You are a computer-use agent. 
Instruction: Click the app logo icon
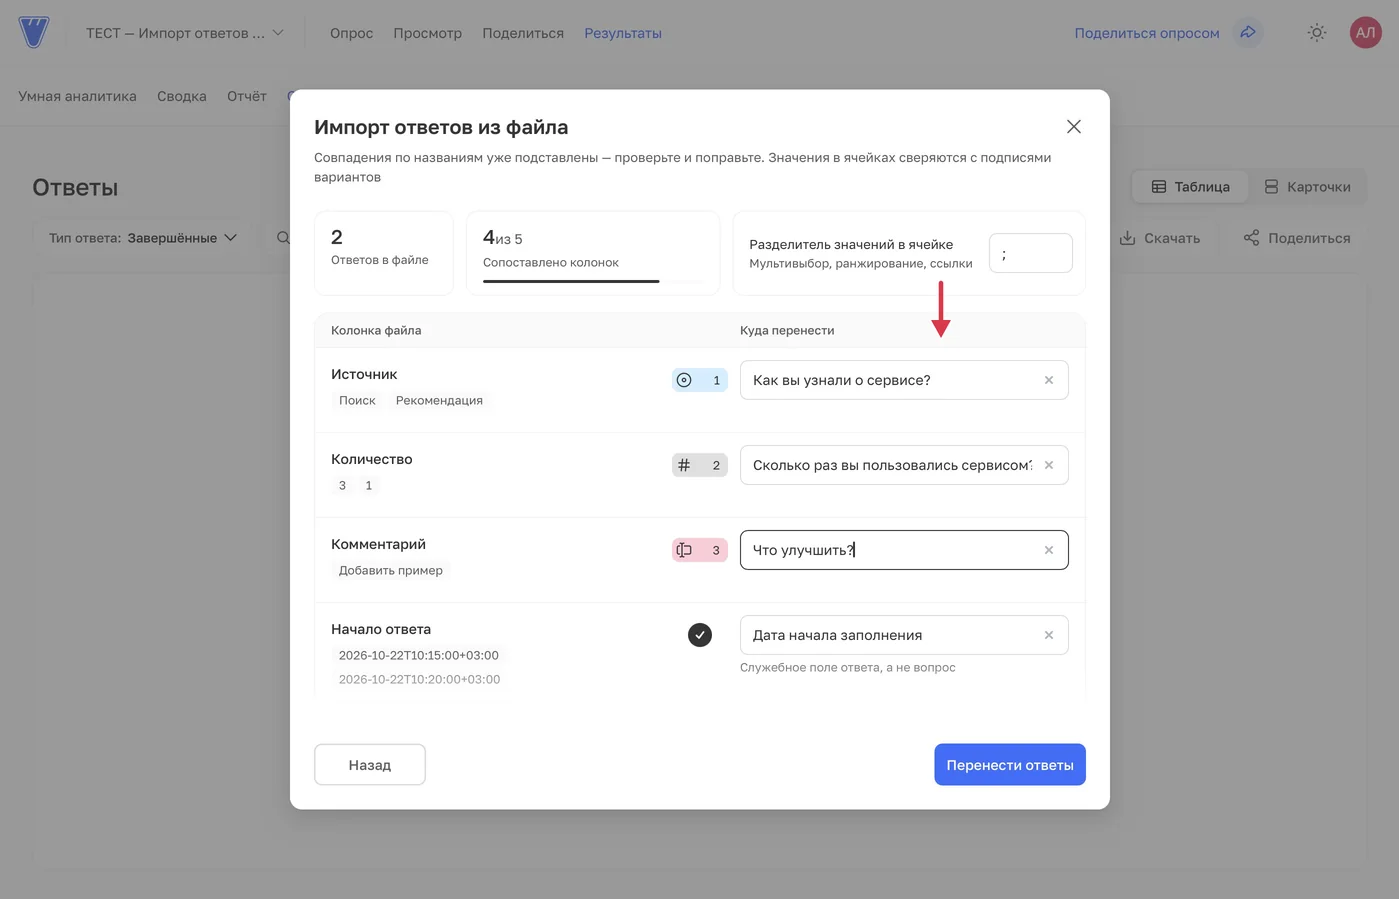click(34, 32)
